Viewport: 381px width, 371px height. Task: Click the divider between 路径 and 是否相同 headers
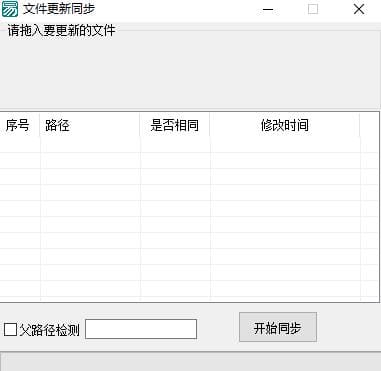point(140,125)
